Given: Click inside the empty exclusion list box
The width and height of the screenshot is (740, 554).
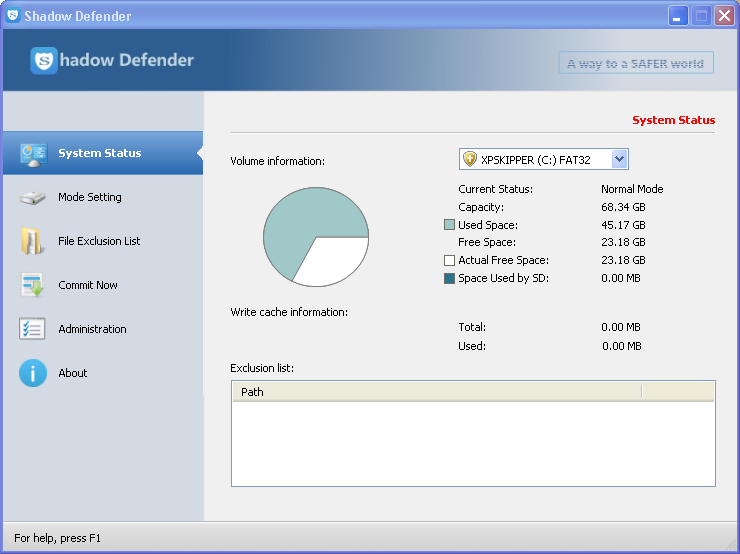Looking at the screenshot, I should [x=473, y=444].
